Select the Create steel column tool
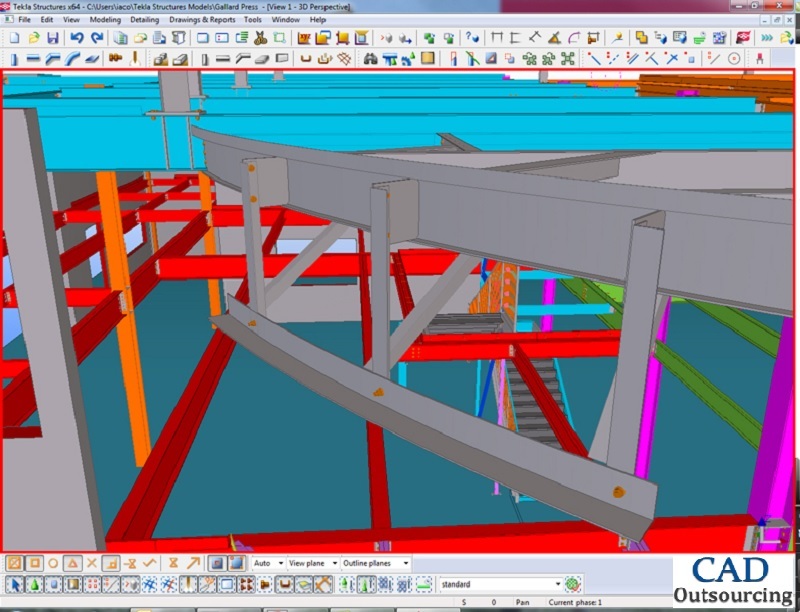Viewport: 800px width, 612px height. (13, 59)
